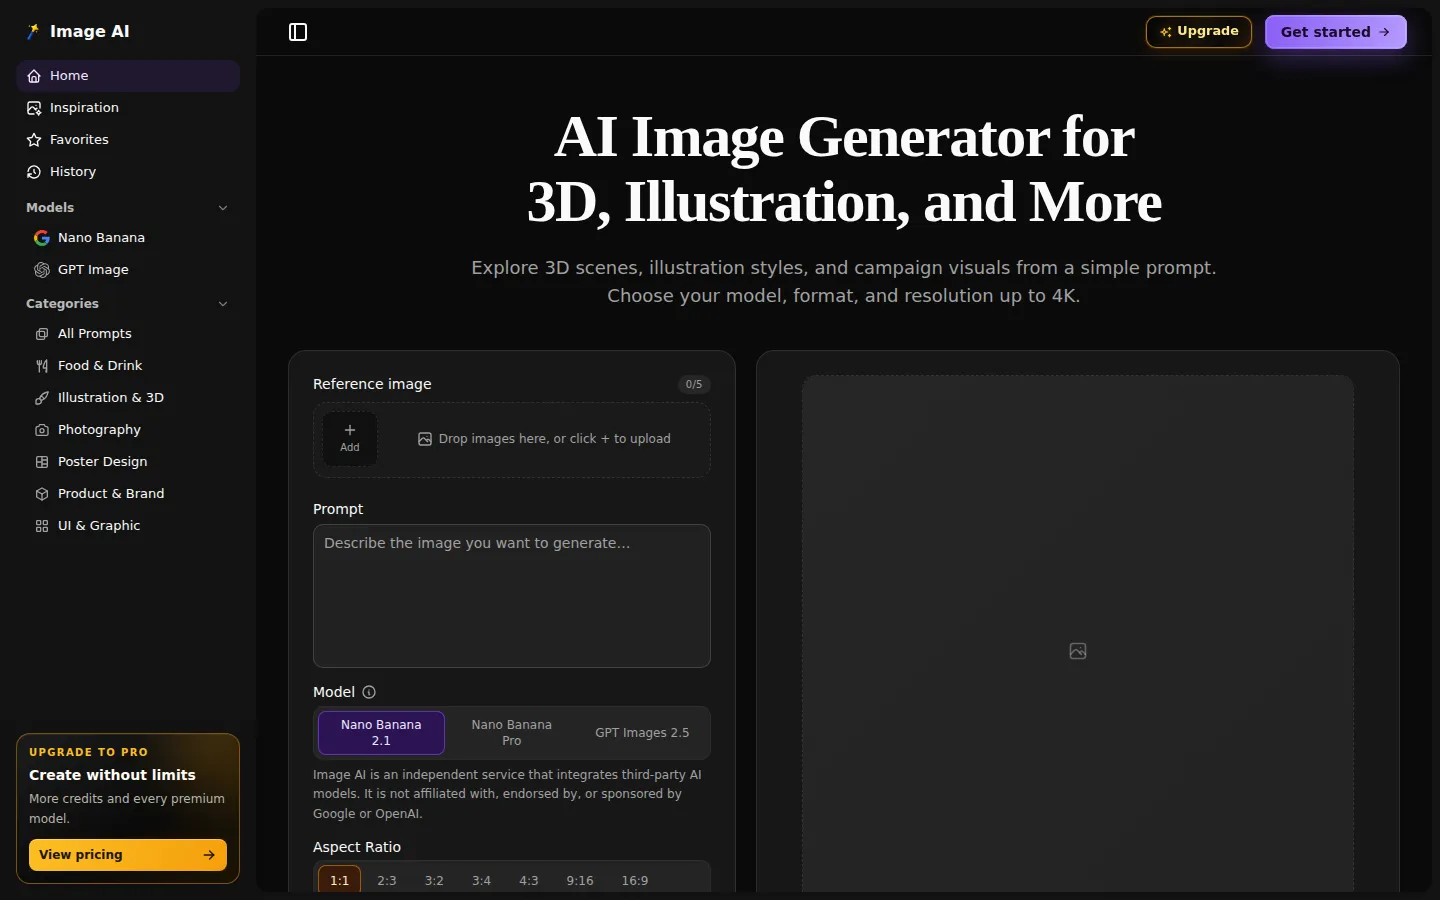Click the View pricing button
Screen dimensions: 1440x900
click(x=128, y=855)
